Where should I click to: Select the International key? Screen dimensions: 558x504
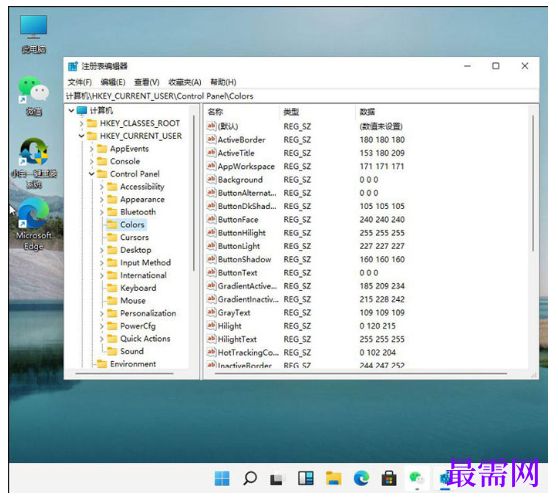point(143,275)
